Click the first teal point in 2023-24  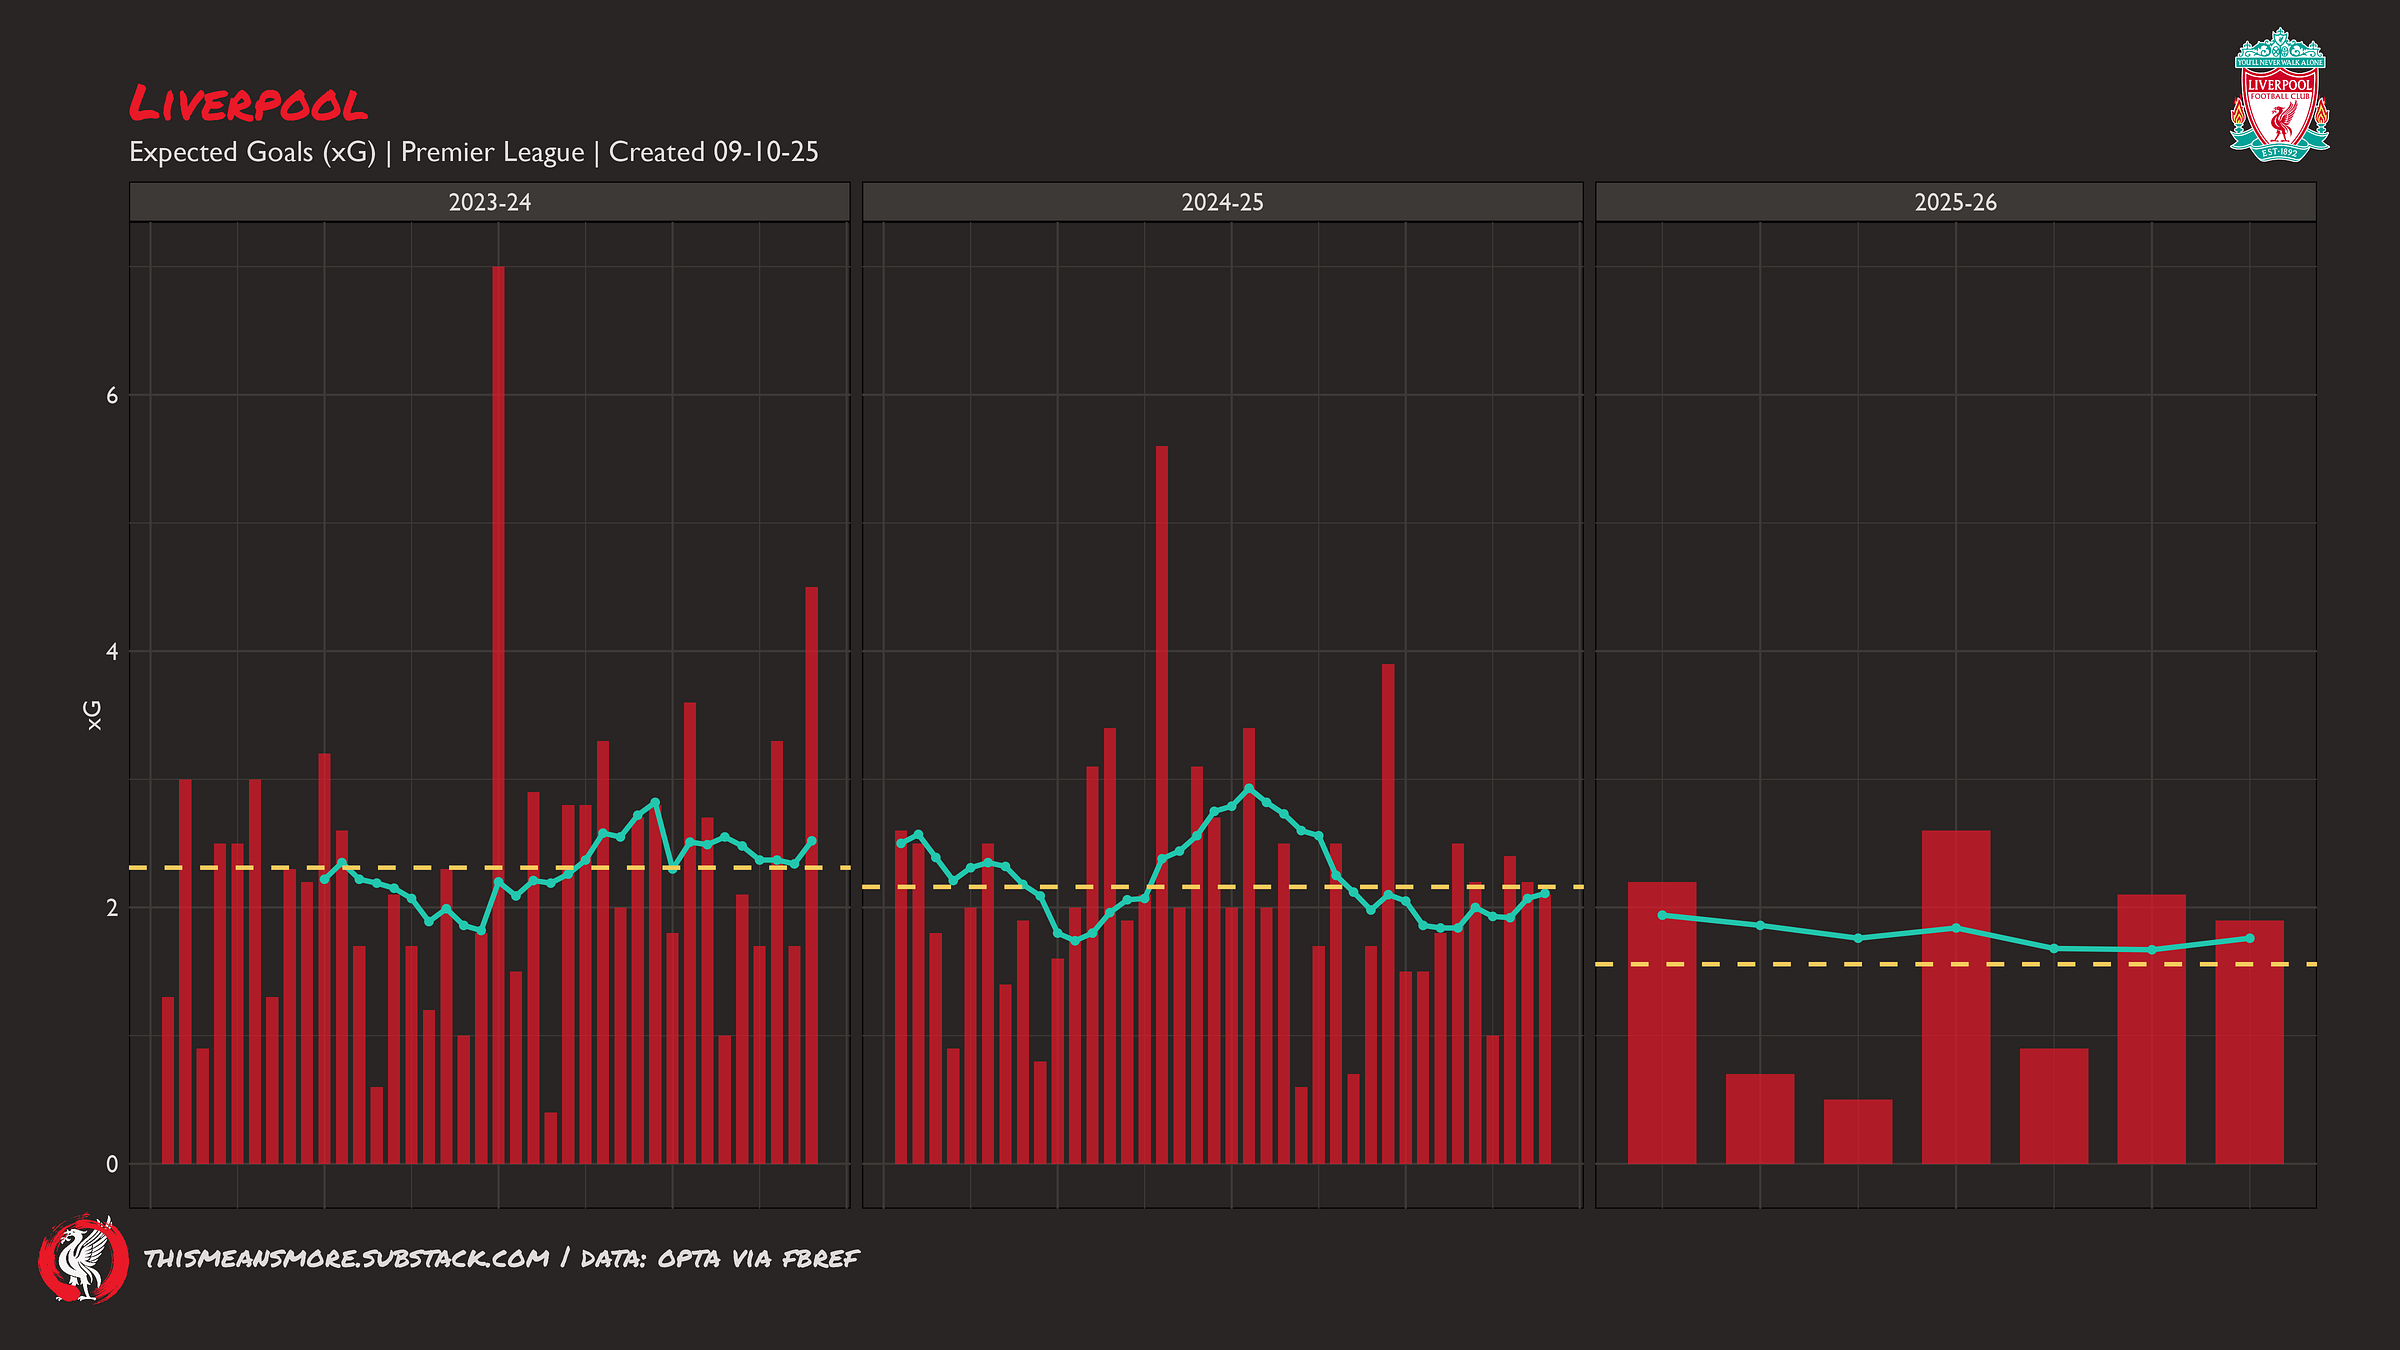(x=324, y=879)
